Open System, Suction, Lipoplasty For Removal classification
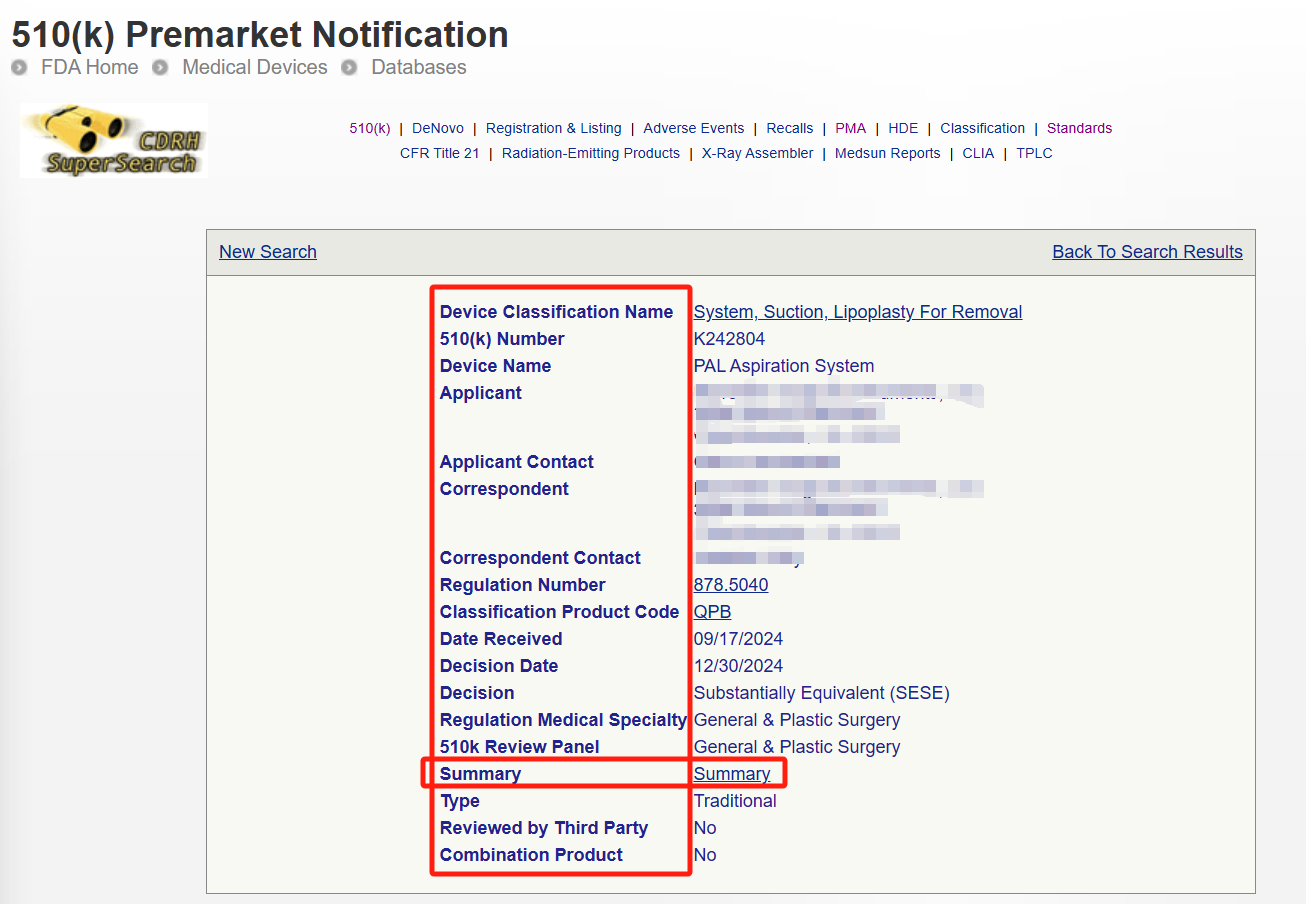1306x904 pixels. click(858, 312)
